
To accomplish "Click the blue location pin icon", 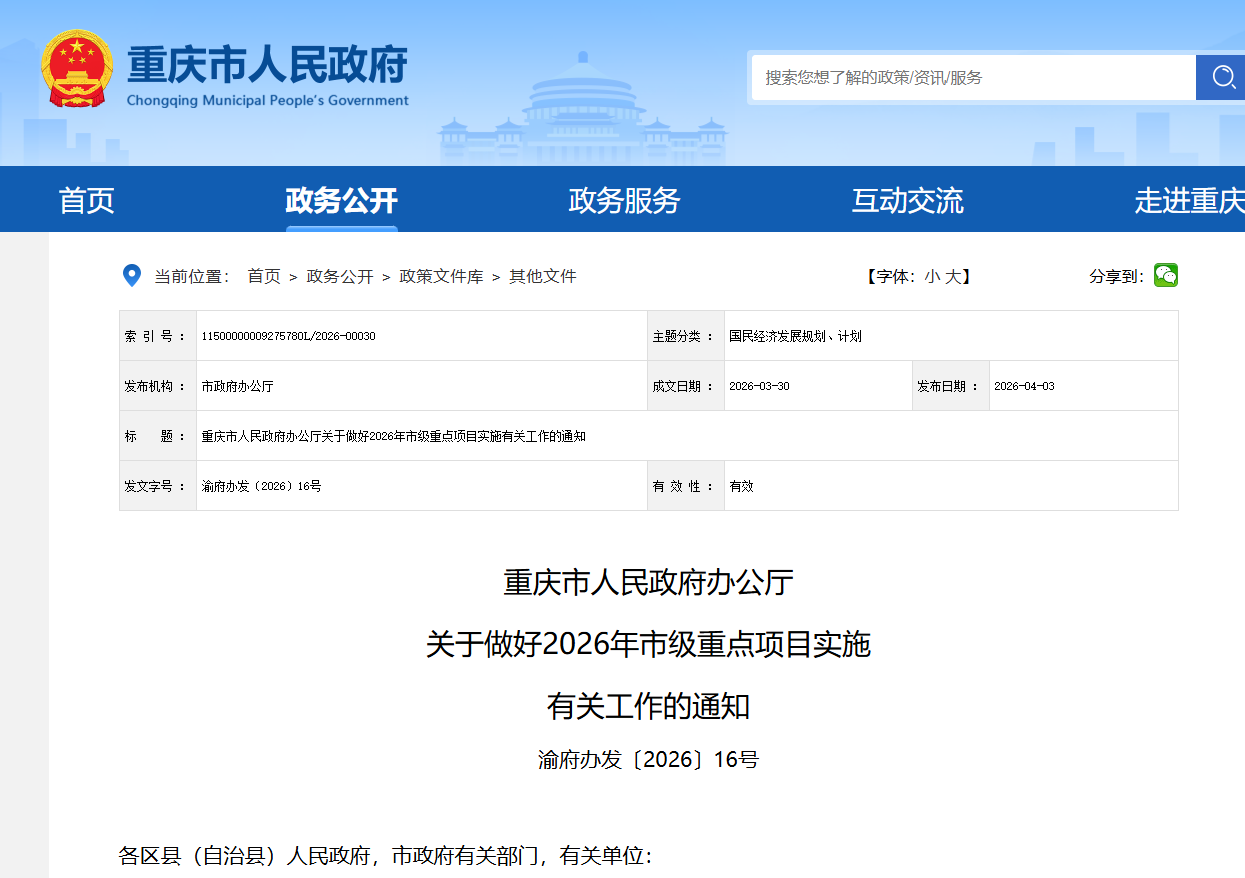I will (131, 276).
